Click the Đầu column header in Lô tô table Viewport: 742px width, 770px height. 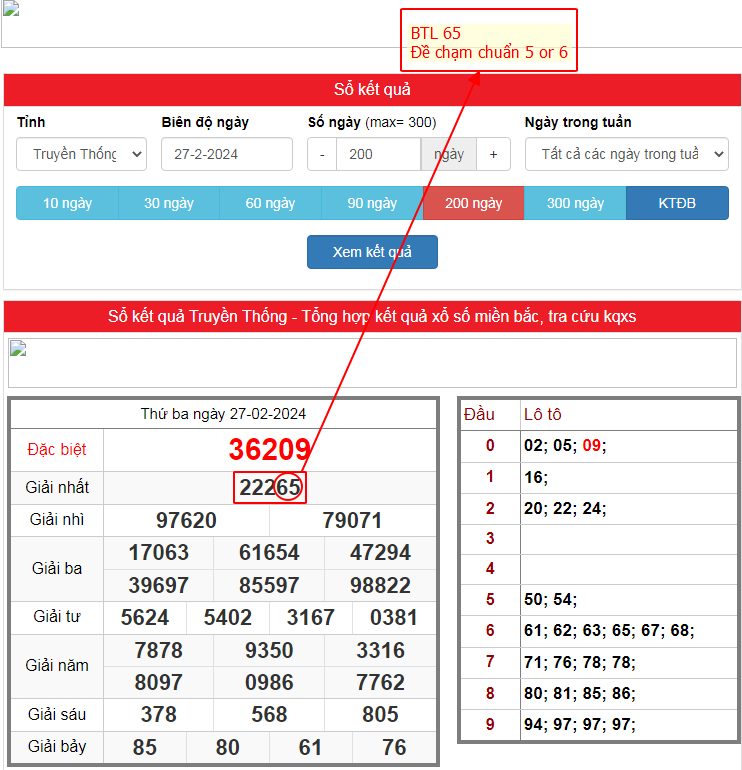480,414
